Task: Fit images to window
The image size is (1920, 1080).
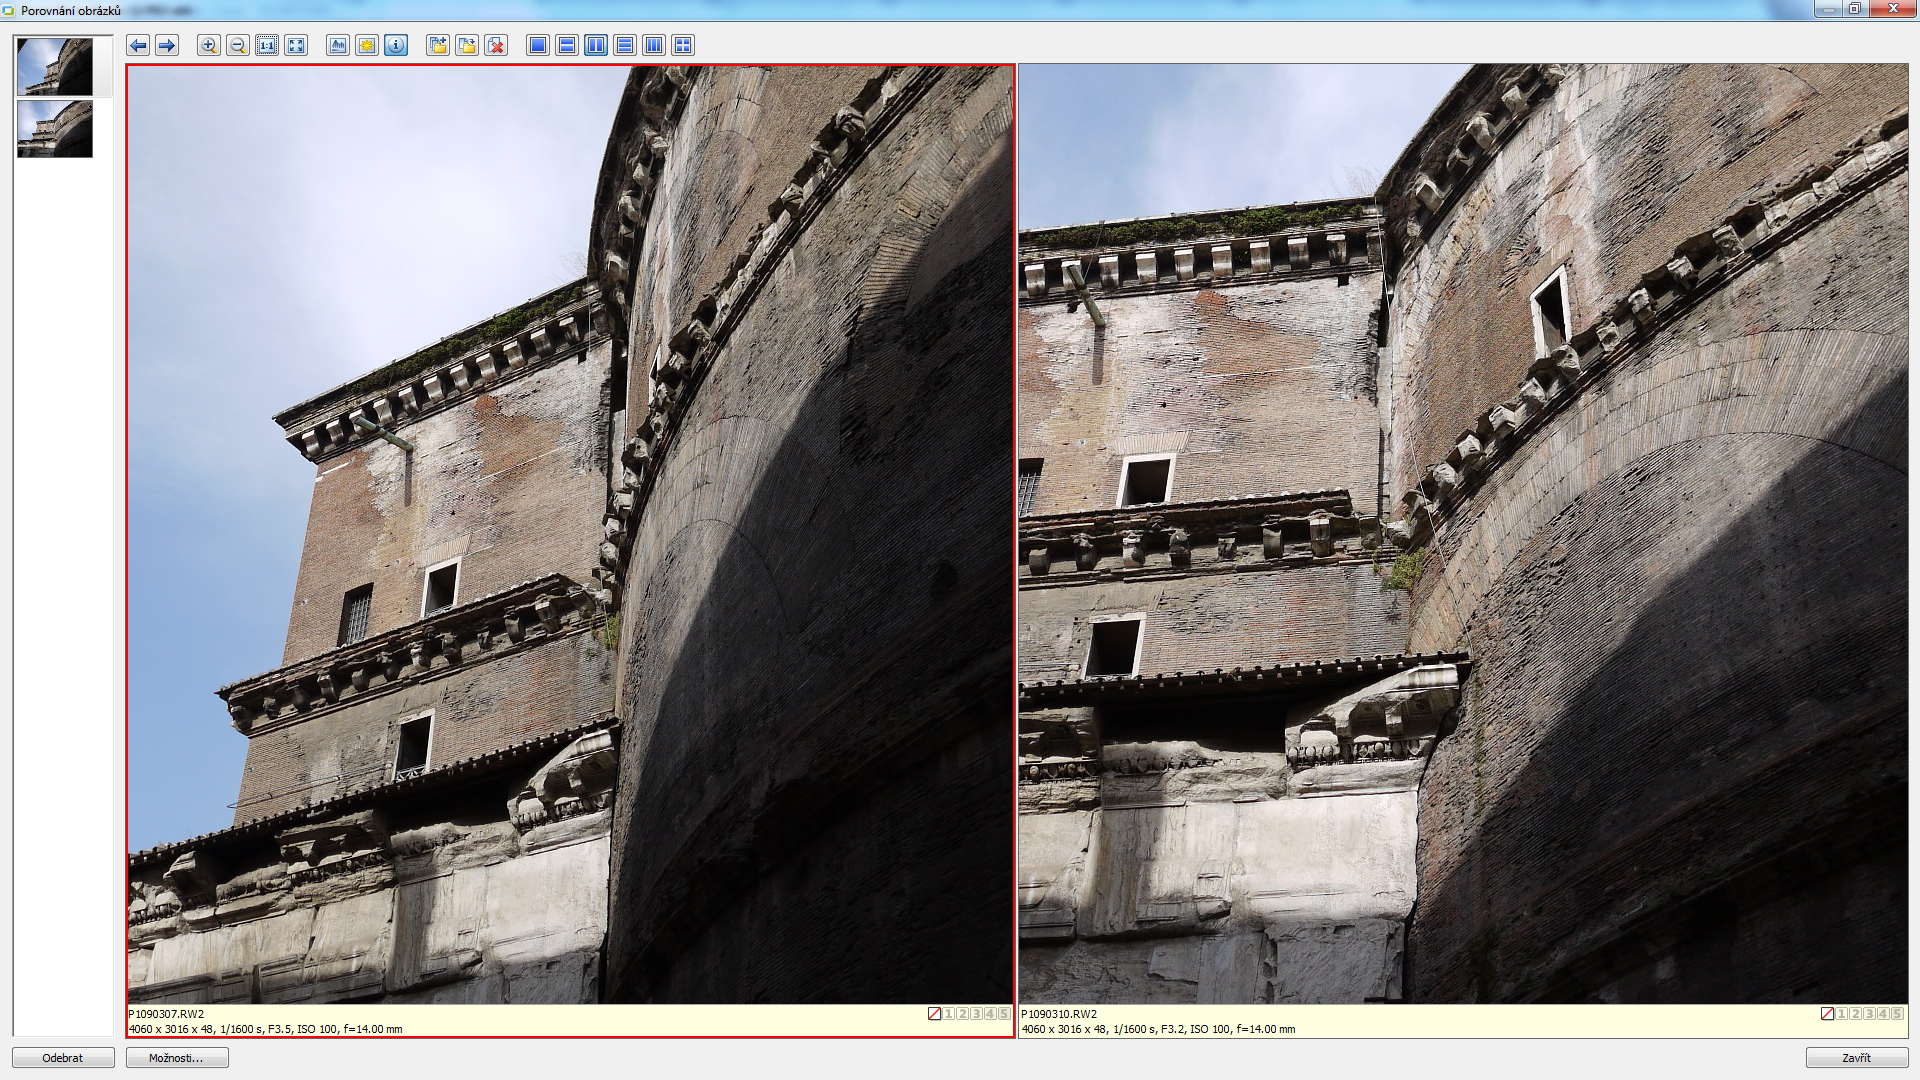Action: click(296, 46)
